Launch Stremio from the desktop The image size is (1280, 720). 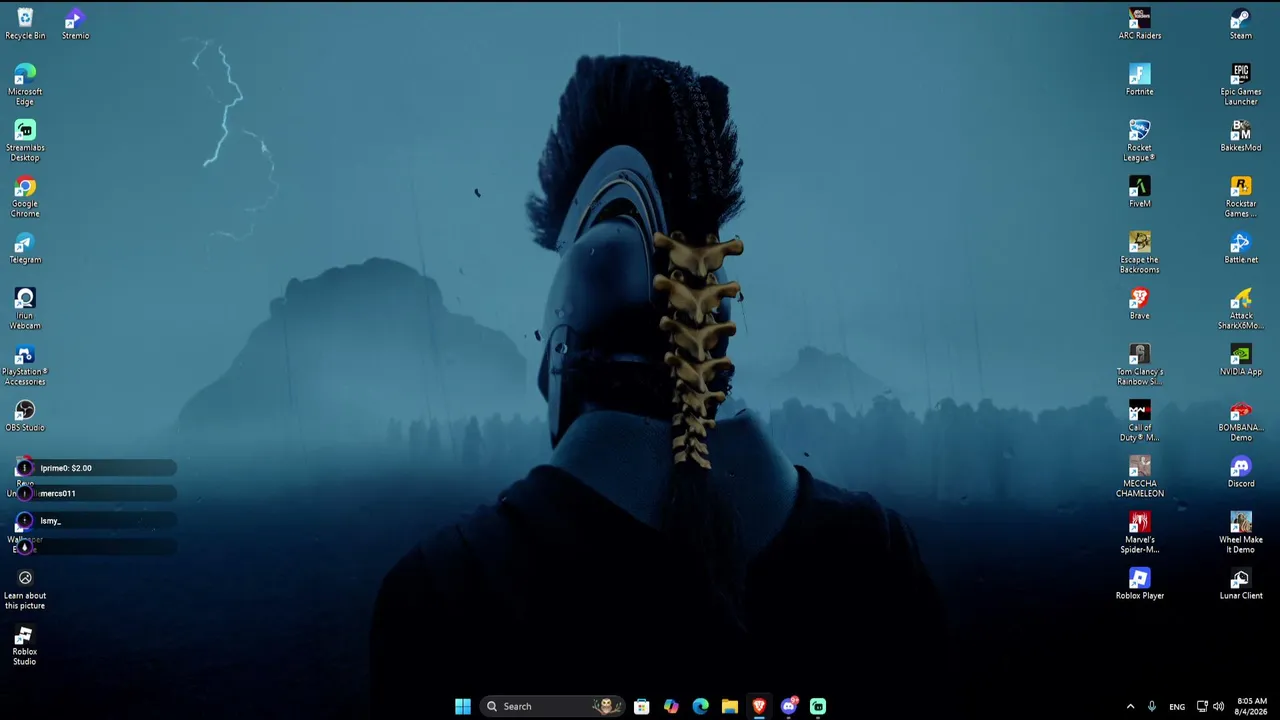click(x=75, y=24)
